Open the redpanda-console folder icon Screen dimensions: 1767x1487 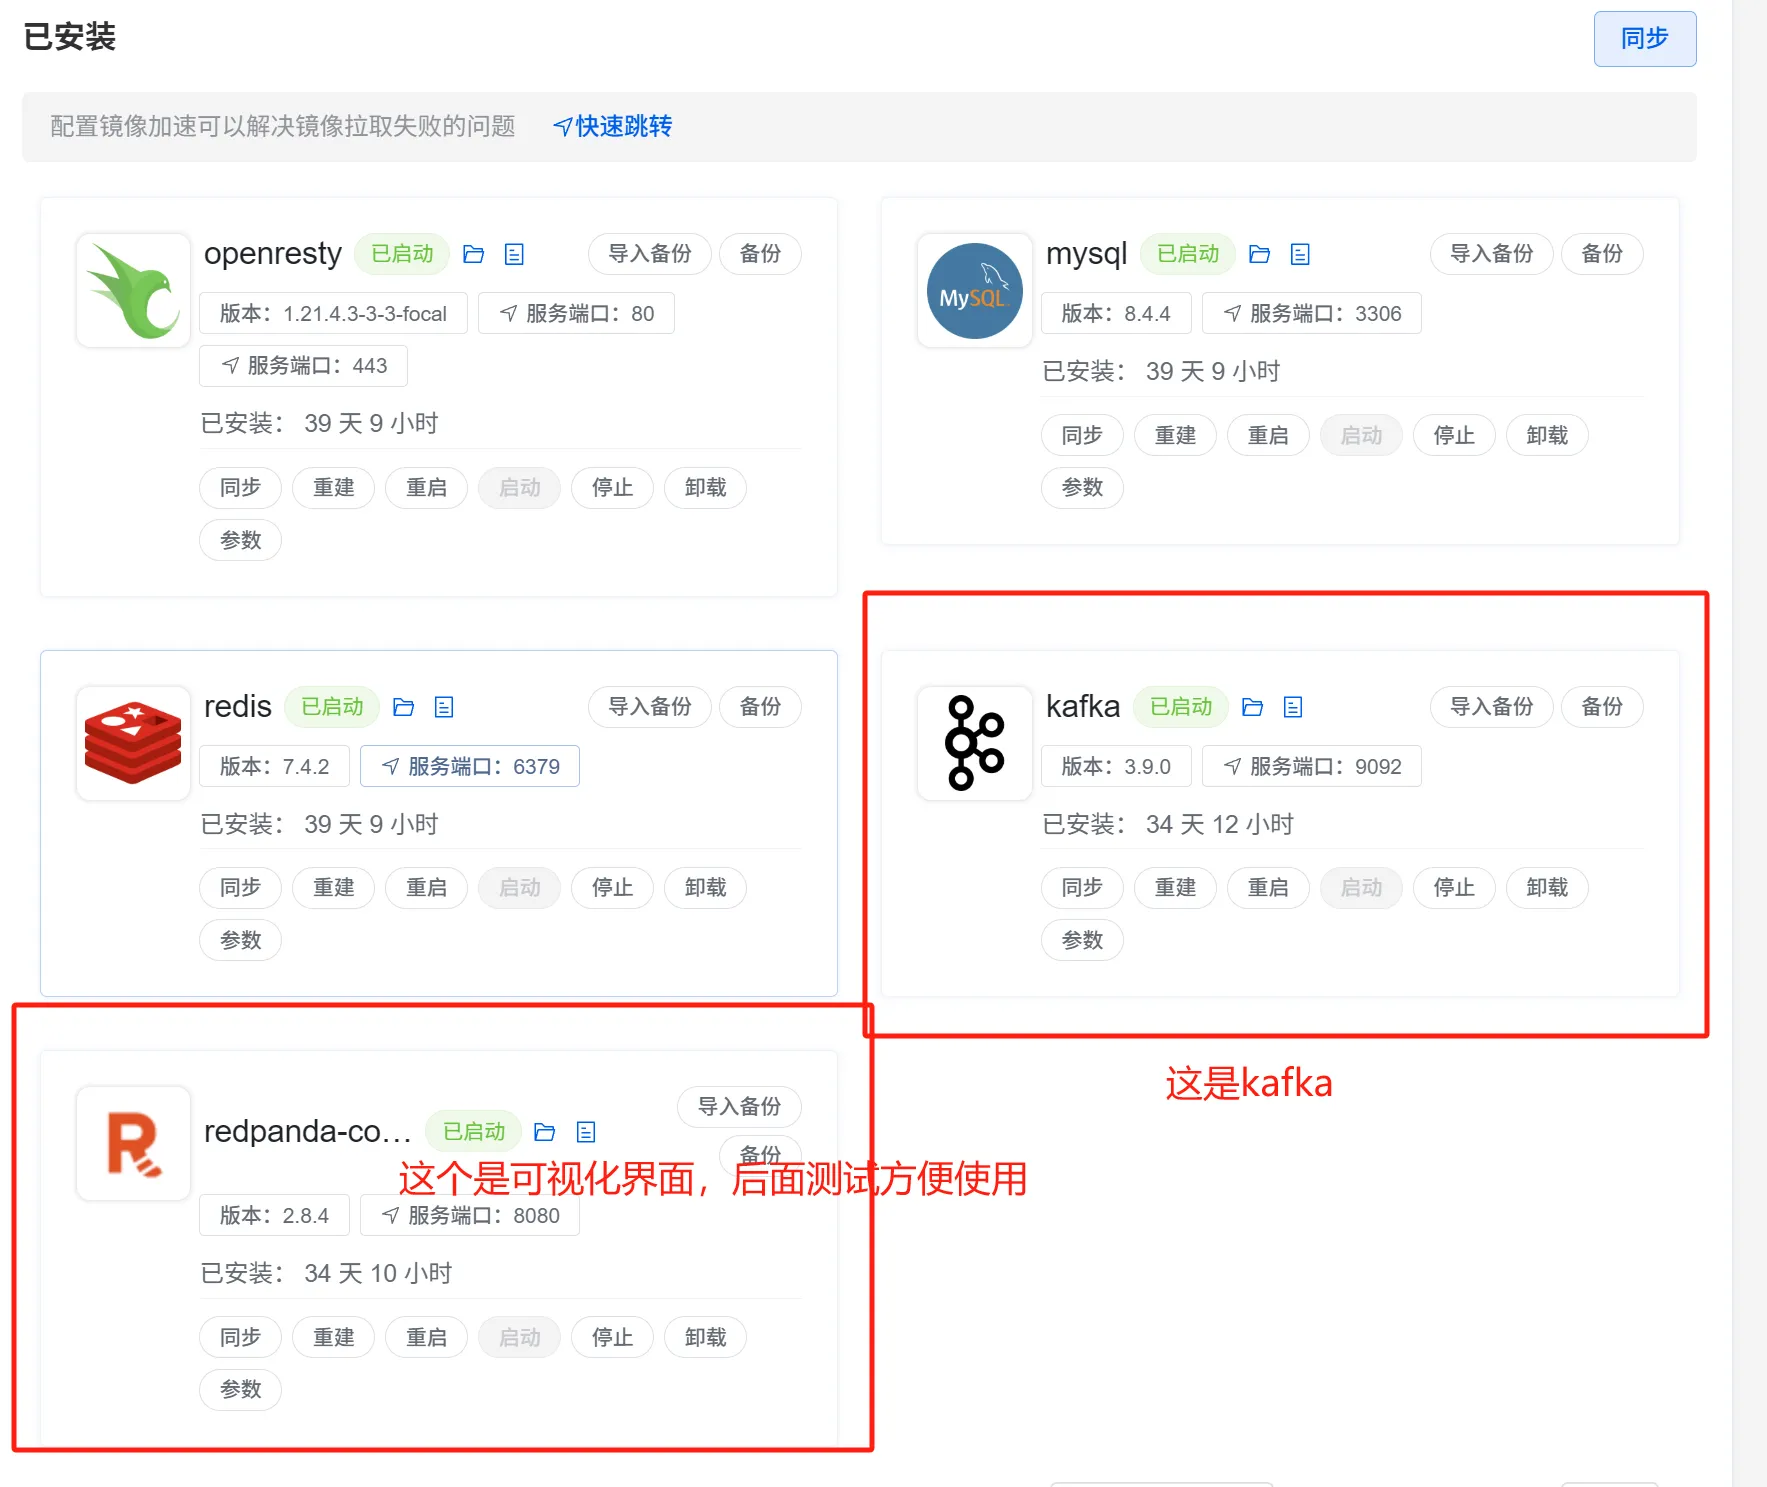tap(545, 1132)
